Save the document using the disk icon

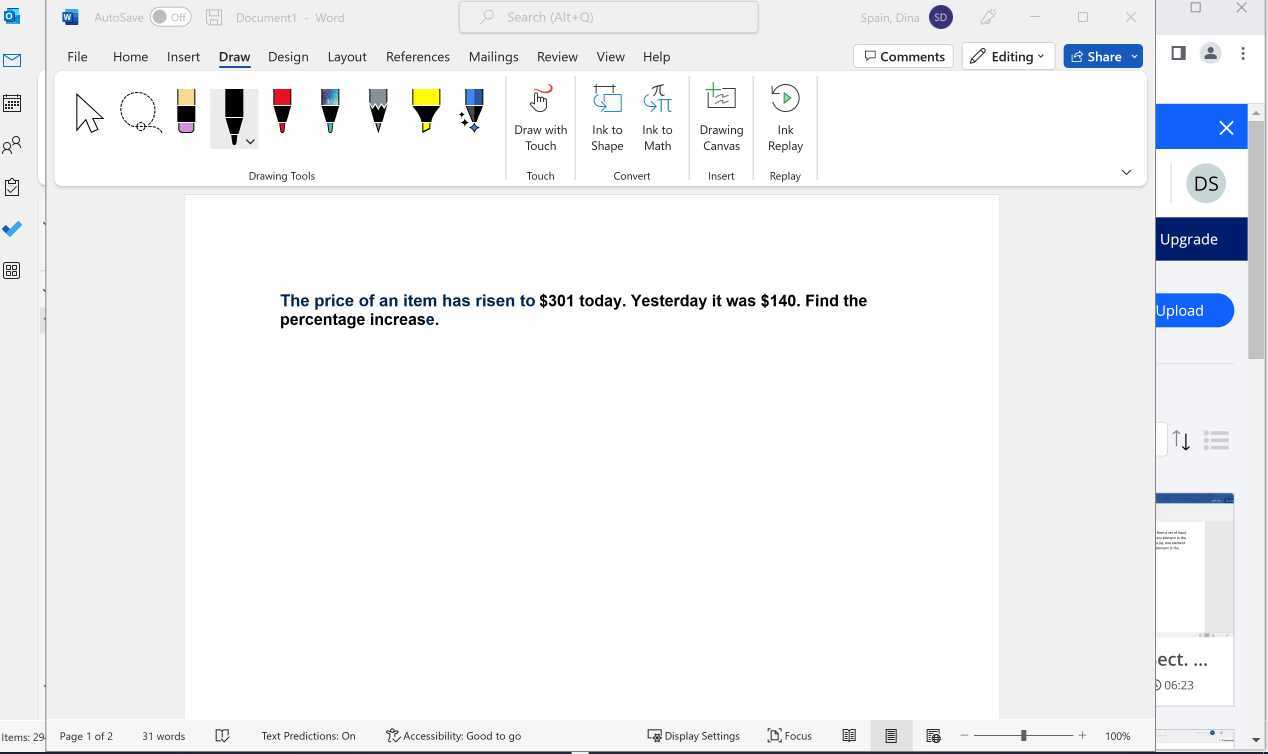coord(214,17)
